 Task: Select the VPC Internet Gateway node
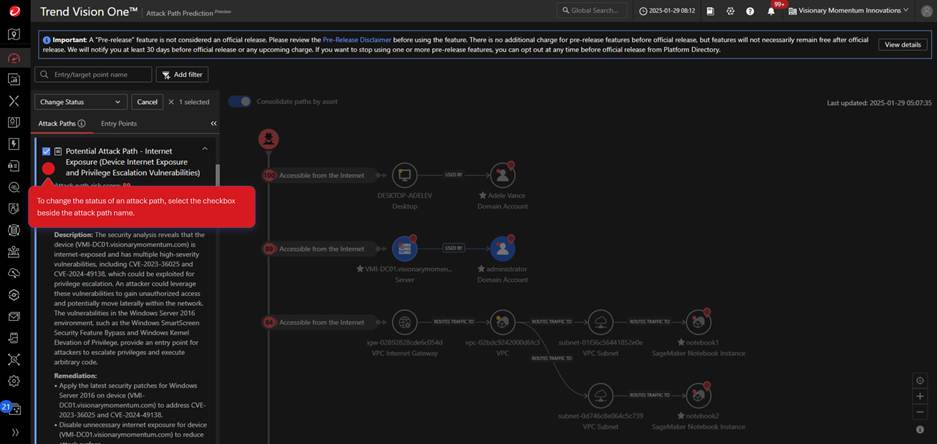point(405,322)
